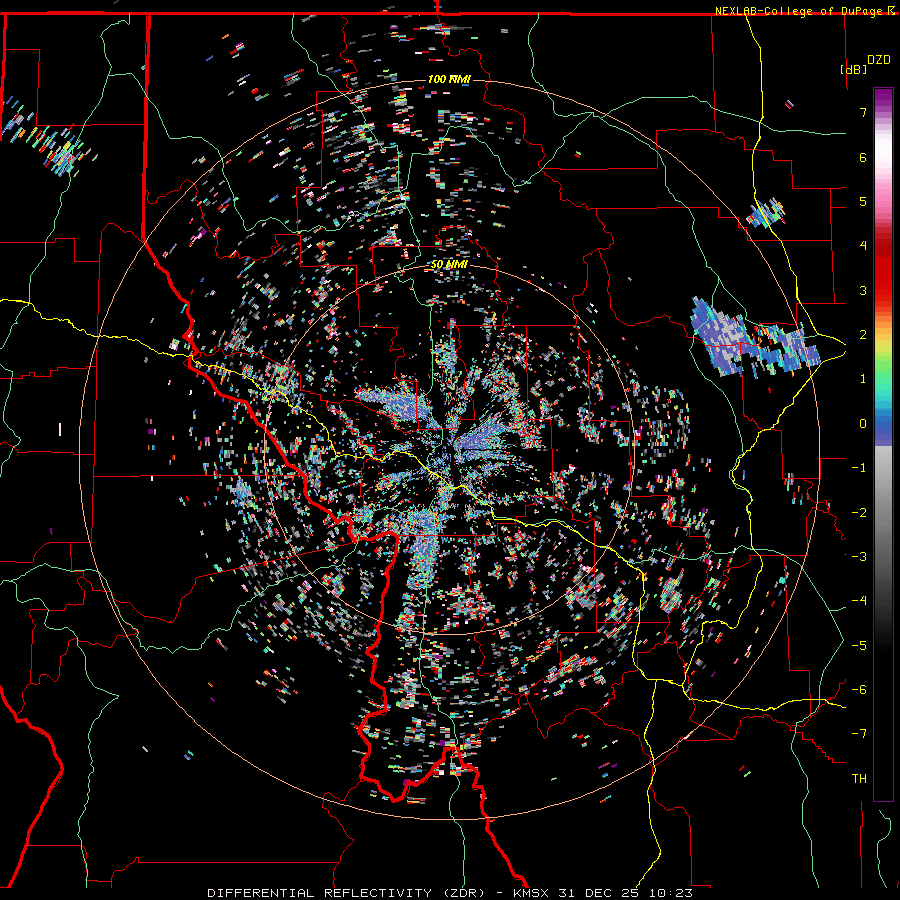Image resolution: width=900 pixels, height=900 pixels.
Task: Click the 0 value on the color scale
Action: pos(863,424)
